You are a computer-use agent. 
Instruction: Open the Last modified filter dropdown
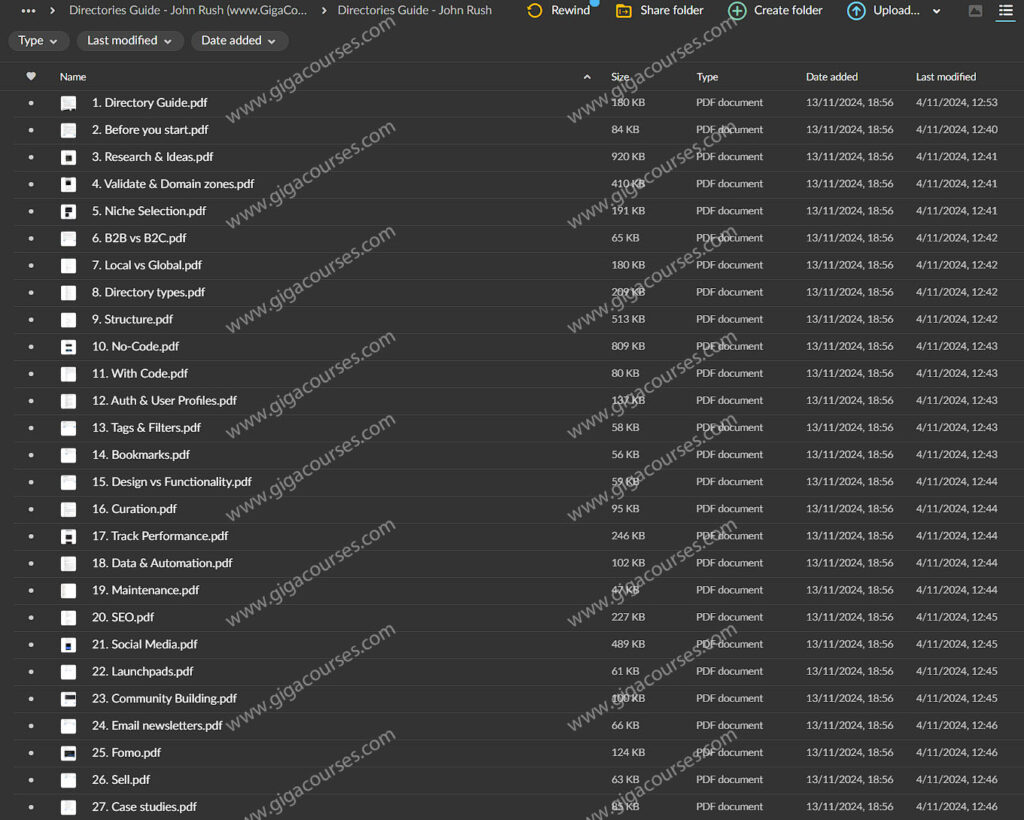click(130, 41)
